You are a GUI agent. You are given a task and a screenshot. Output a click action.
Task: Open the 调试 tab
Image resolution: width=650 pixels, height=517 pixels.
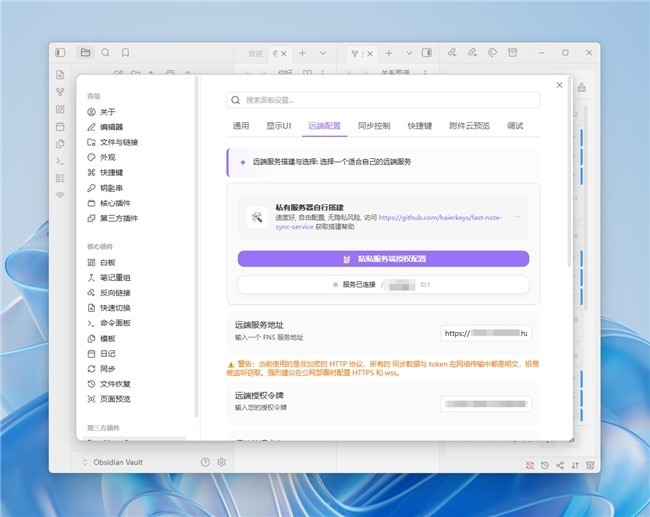(515, 126)
